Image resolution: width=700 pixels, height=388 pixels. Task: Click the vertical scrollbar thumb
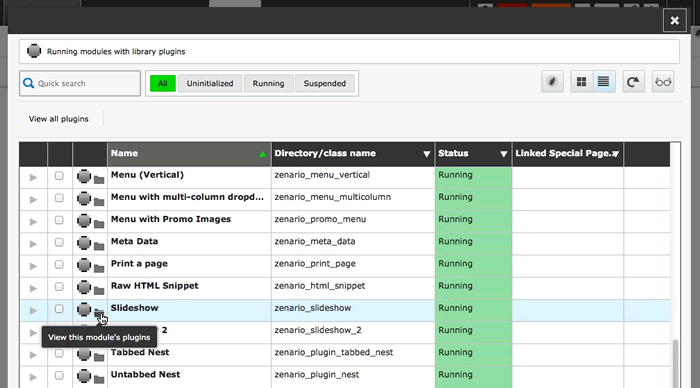[675, 363]
